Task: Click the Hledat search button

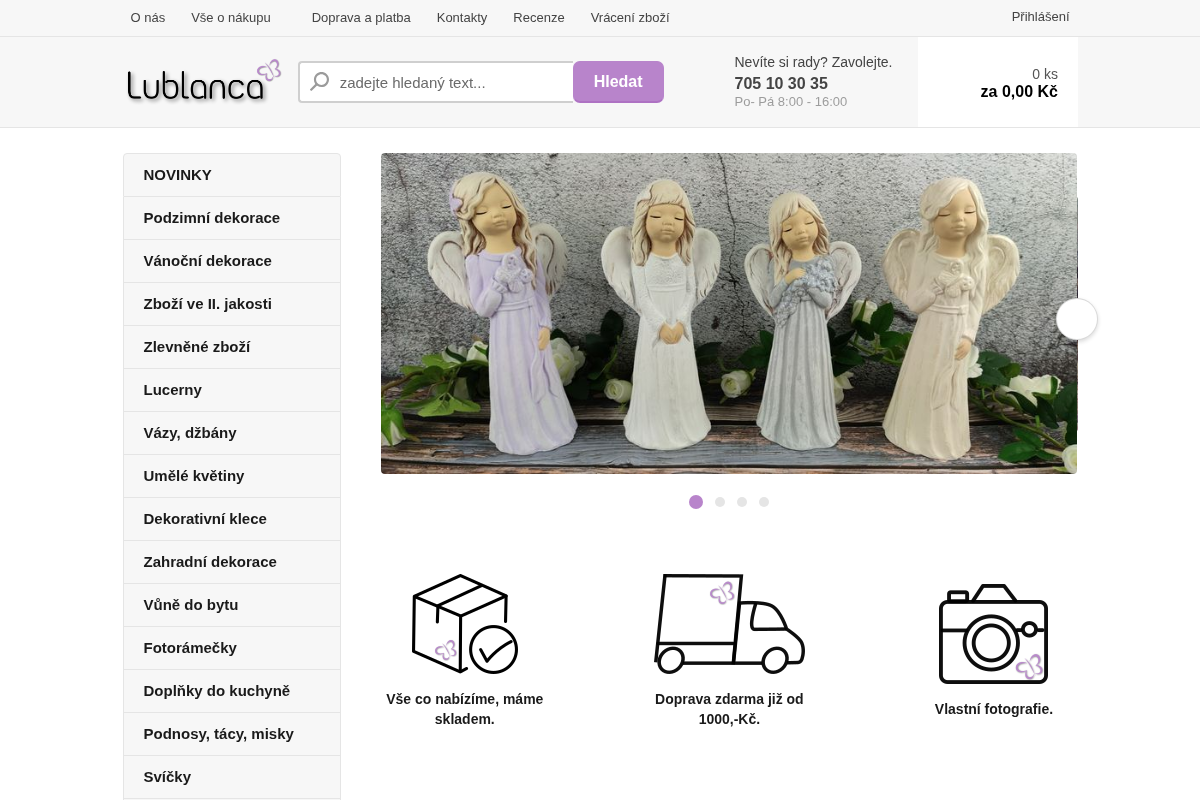Action: (x=618, y=82)
